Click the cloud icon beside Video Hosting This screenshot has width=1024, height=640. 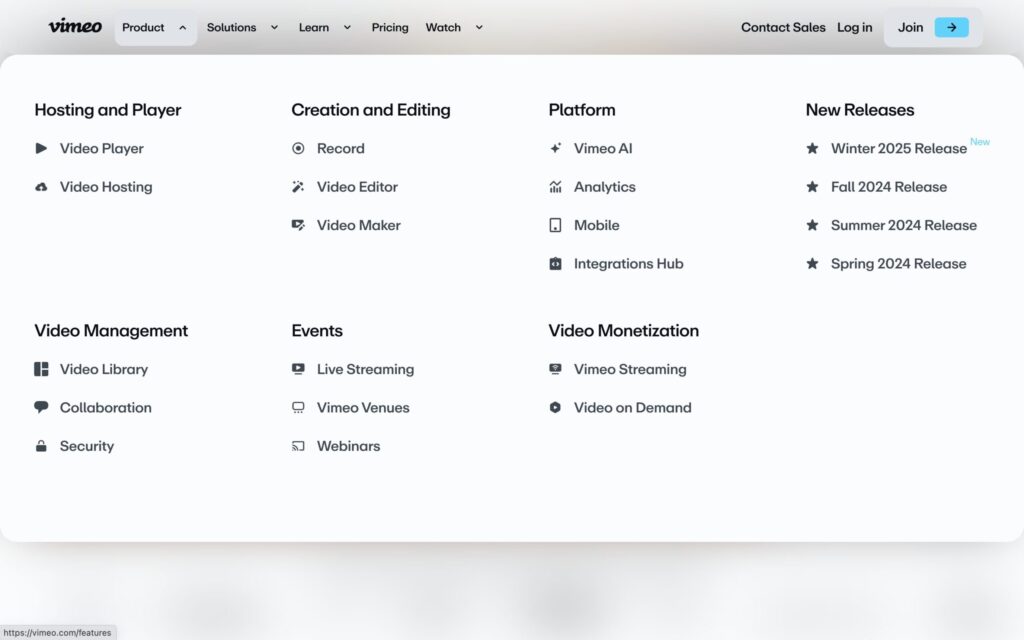[x=41, y=187]
